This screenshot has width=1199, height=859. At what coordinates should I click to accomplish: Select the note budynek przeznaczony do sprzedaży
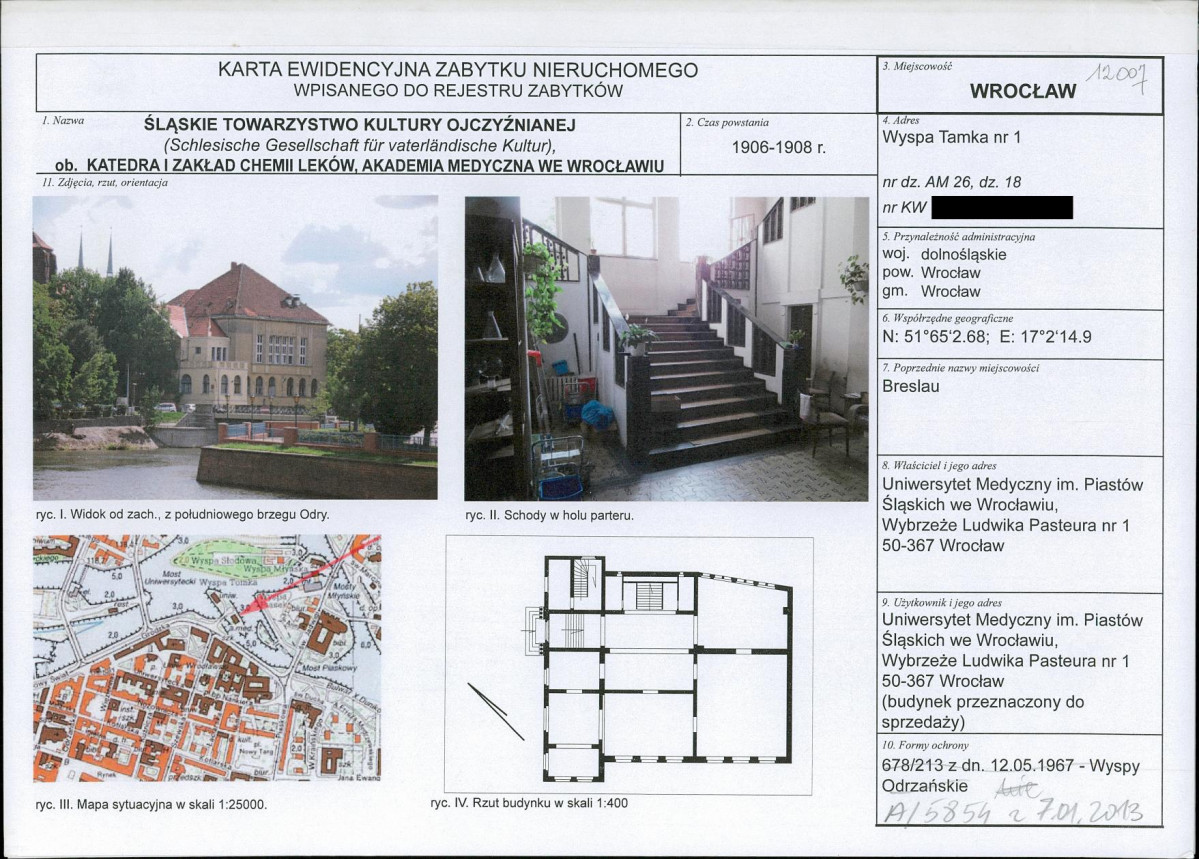click(x=983, y=712)
